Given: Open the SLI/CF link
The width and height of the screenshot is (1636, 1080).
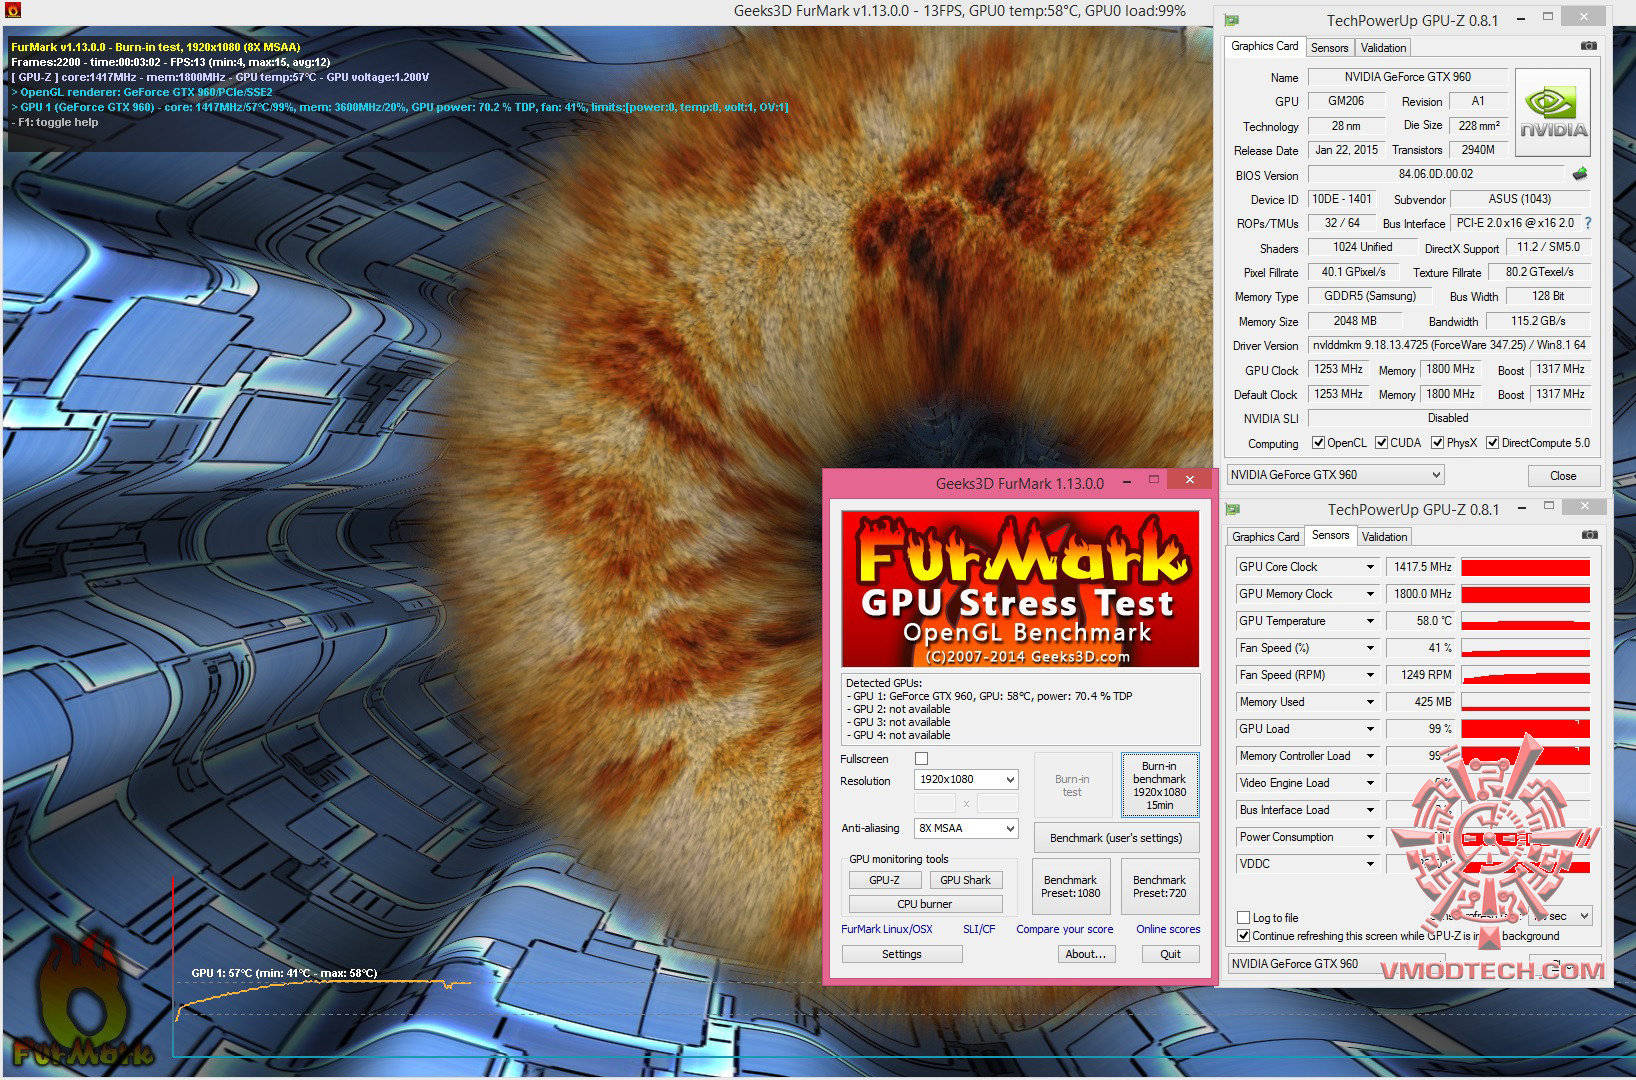Looking at the screenshot, I should (979, 929).
